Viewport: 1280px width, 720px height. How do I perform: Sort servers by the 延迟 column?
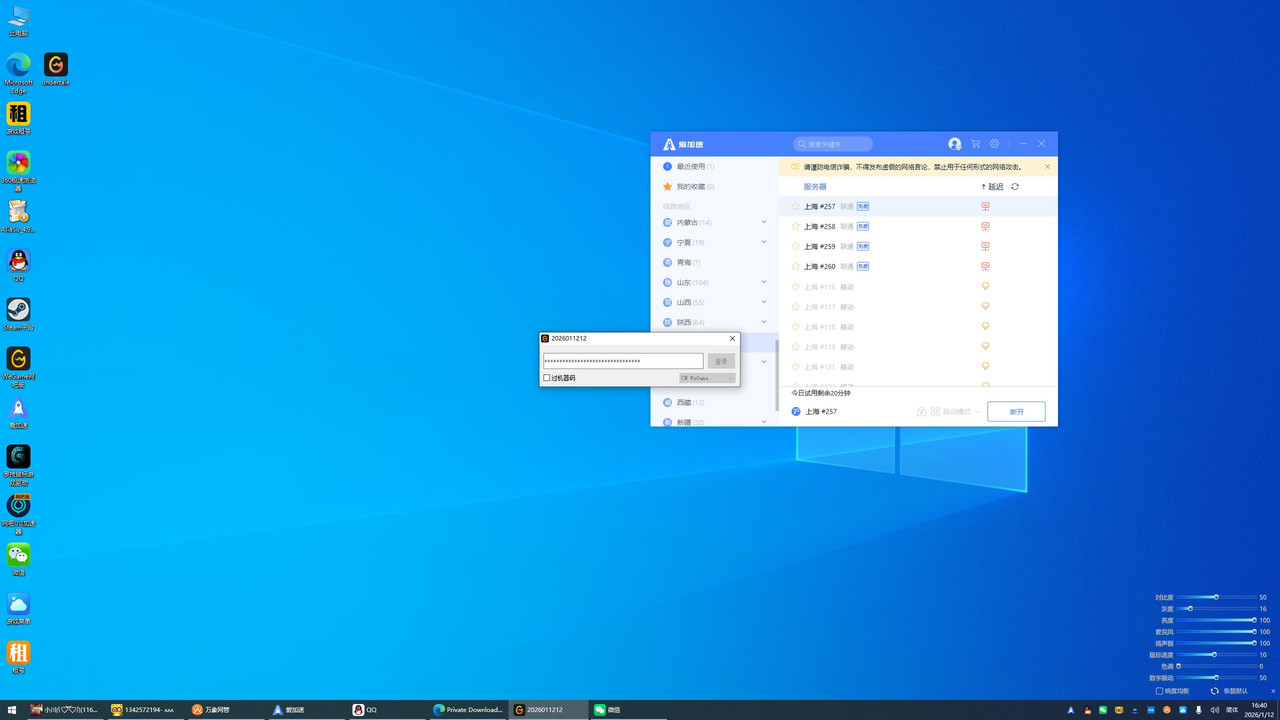[x=992, y=187]
